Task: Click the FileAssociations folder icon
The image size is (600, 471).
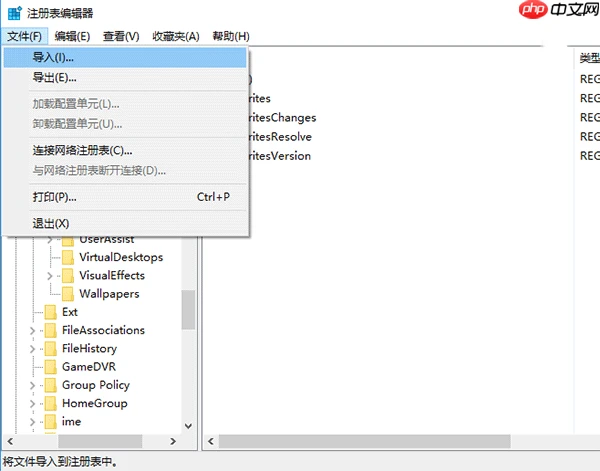Action: tap(51, 330)
